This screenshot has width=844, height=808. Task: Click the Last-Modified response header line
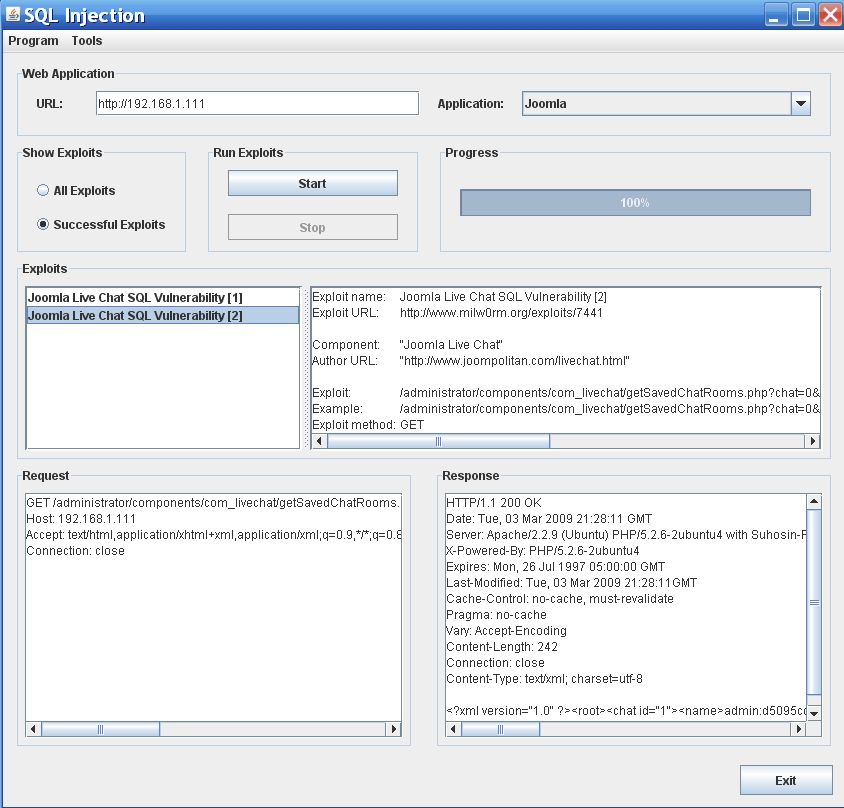[572, 582]
